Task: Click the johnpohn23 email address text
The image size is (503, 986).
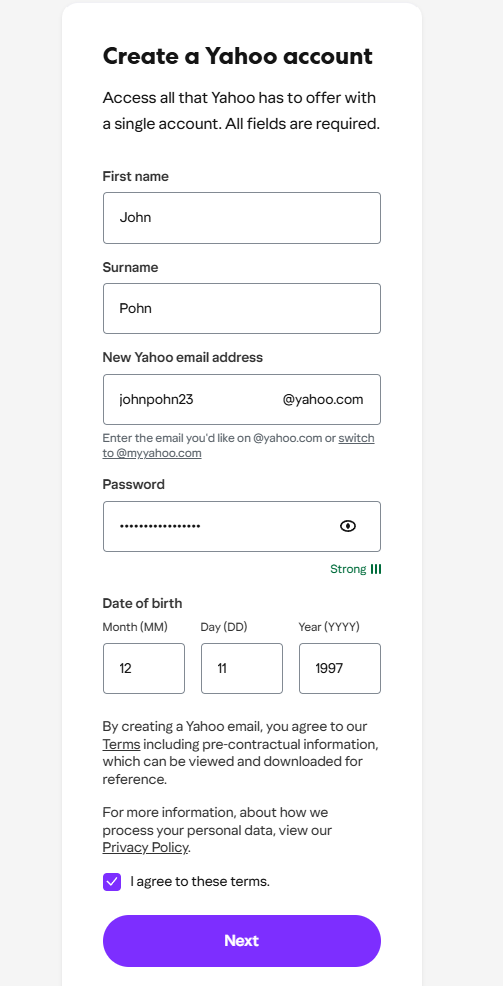Action: [x=157, y=399]
